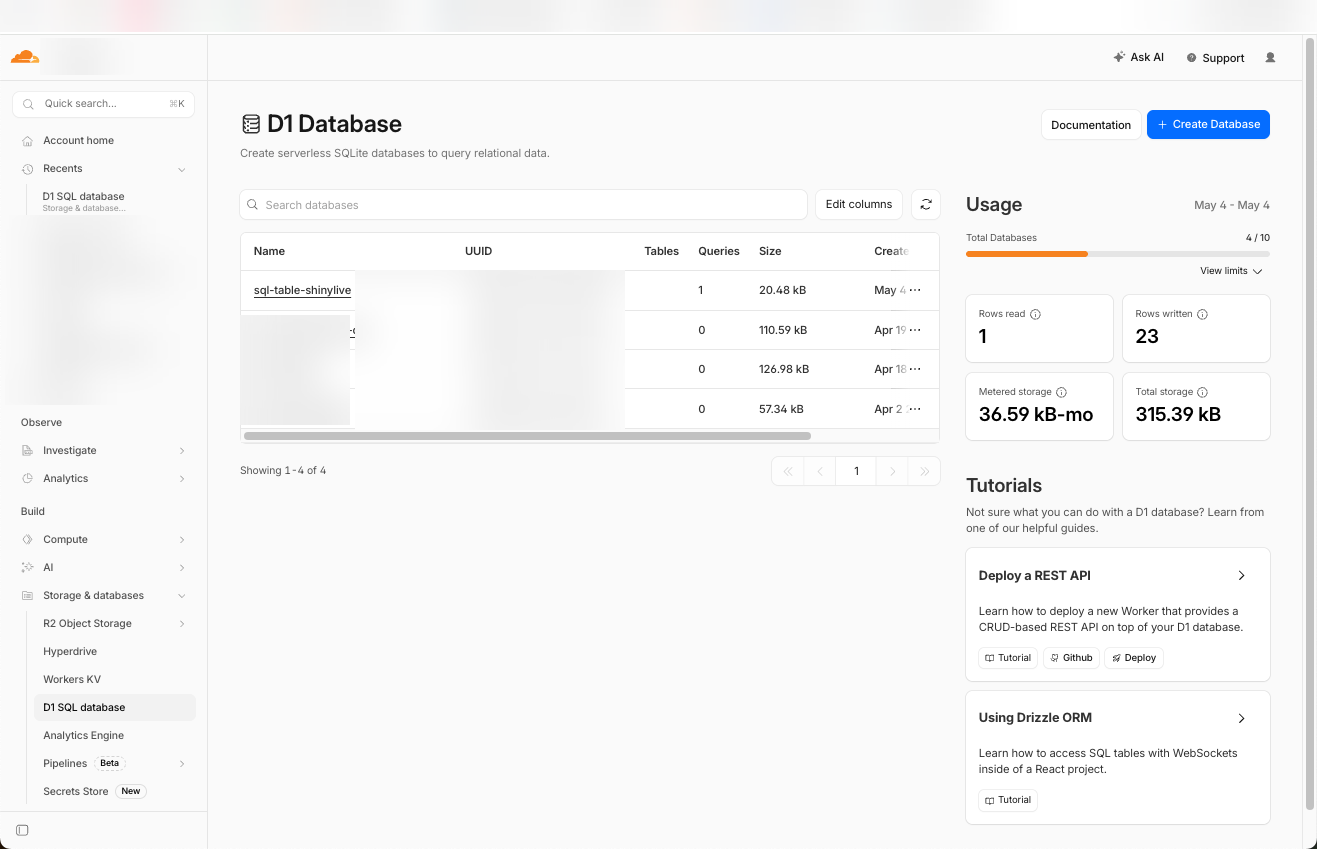The height and width of the screenshot is (849, 1317).
Task: Click the D1 Database heading icon
Action: (250, 124)
